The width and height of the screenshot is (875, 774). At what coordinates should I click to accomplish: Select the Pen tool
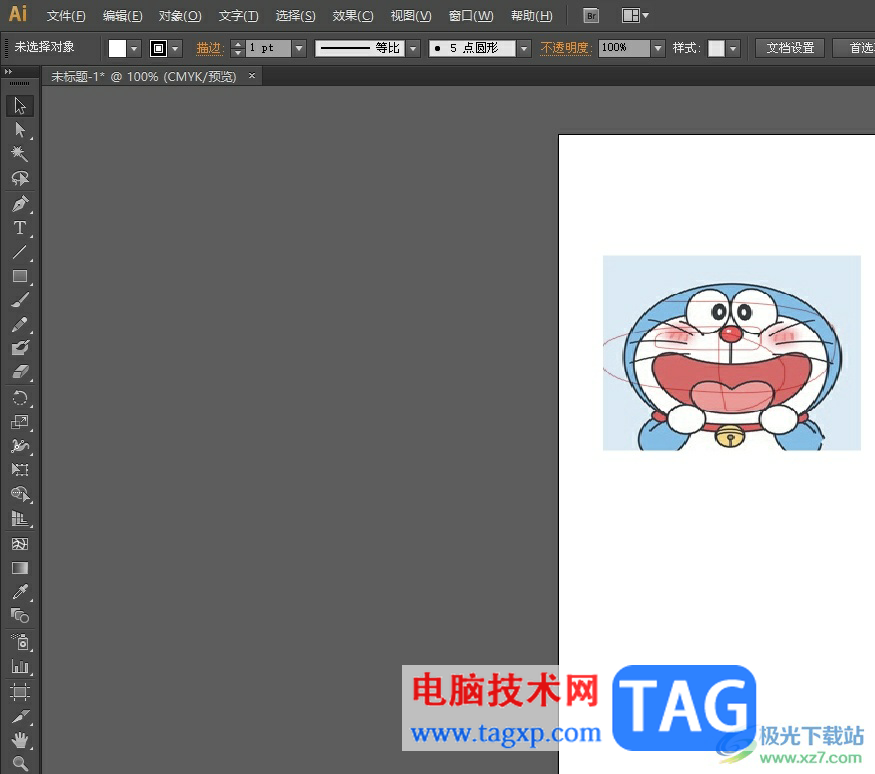pos(20,204)
